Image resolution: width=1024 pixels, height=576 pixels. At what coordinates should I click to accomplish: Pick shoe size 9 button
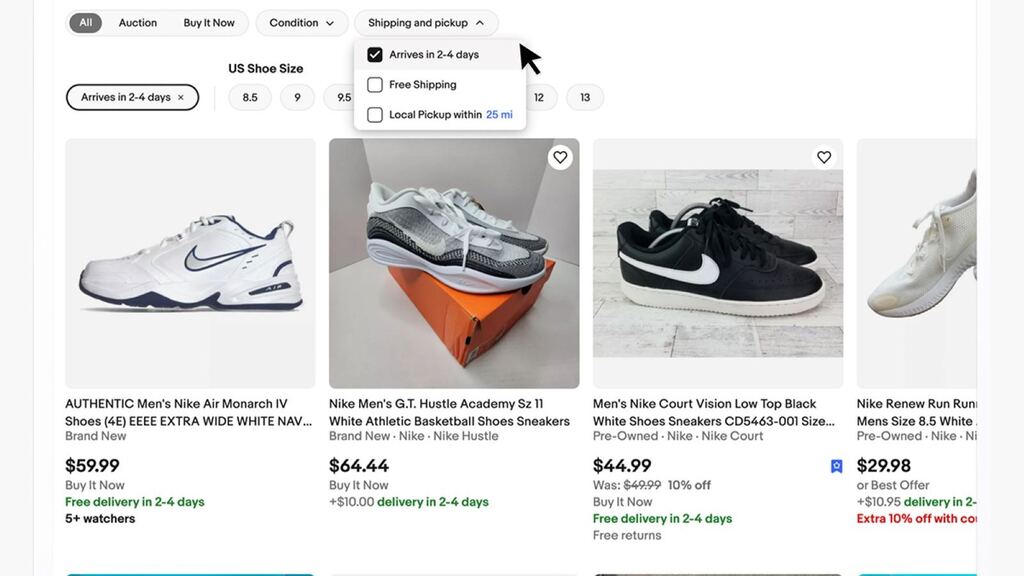pos(297,98)
